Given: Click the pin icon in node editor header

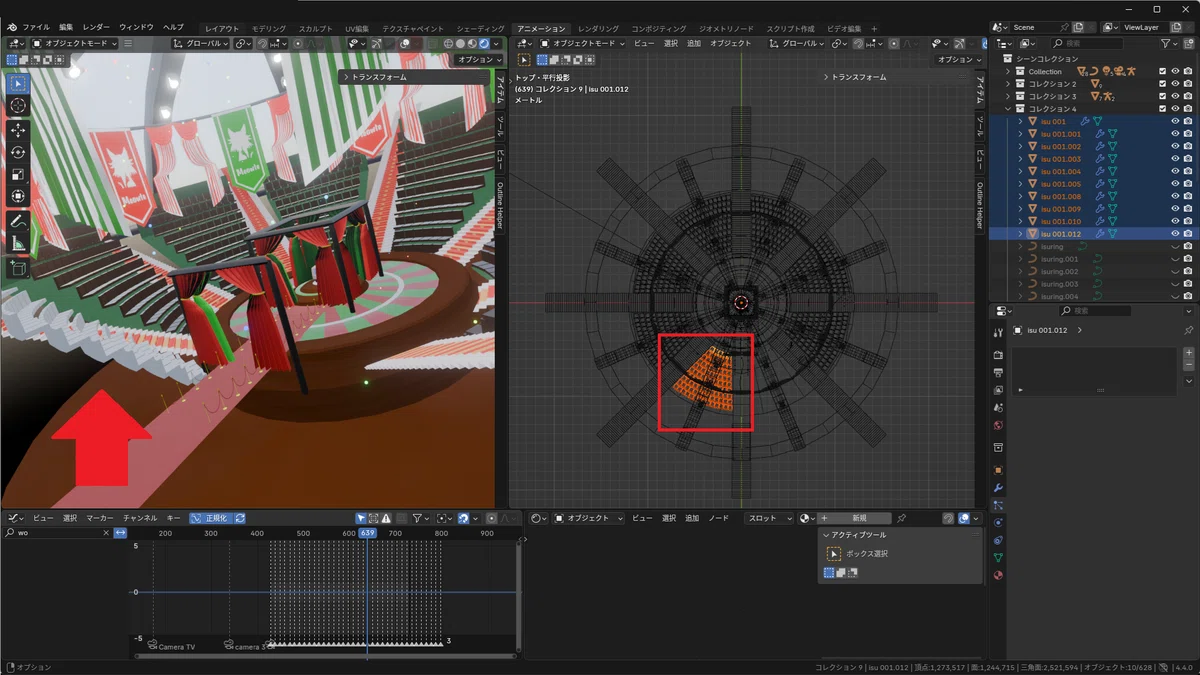Looking at the screenshot, I should click(x=901, y=518).
